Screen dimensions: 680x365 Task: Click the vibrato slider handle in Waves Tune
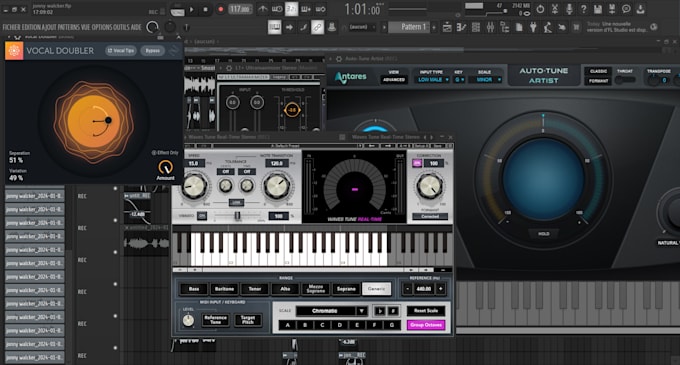coord(237,215)
